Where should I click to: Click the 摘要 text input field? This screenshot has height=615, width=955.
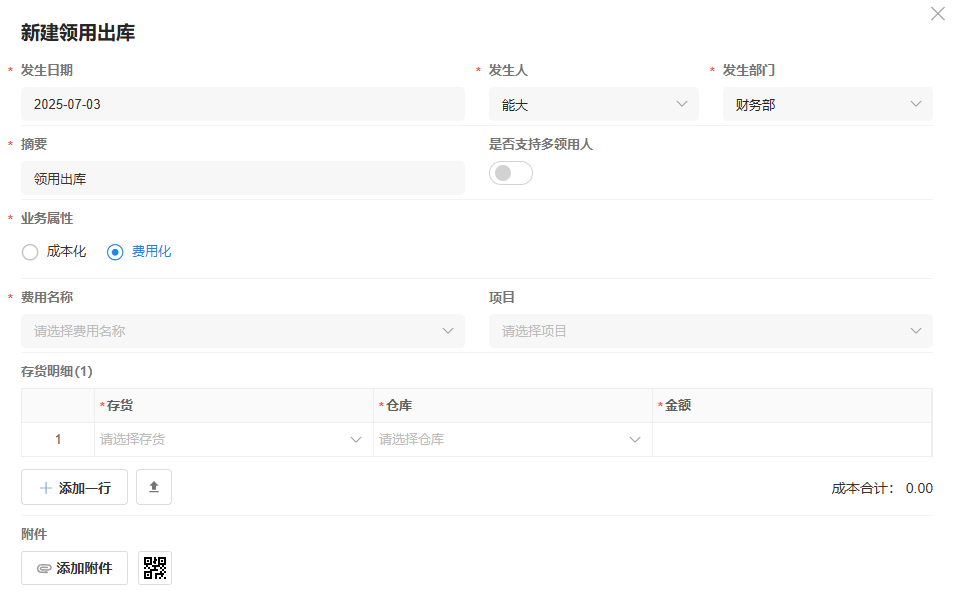pyautogui.click(x=242, y=178)
